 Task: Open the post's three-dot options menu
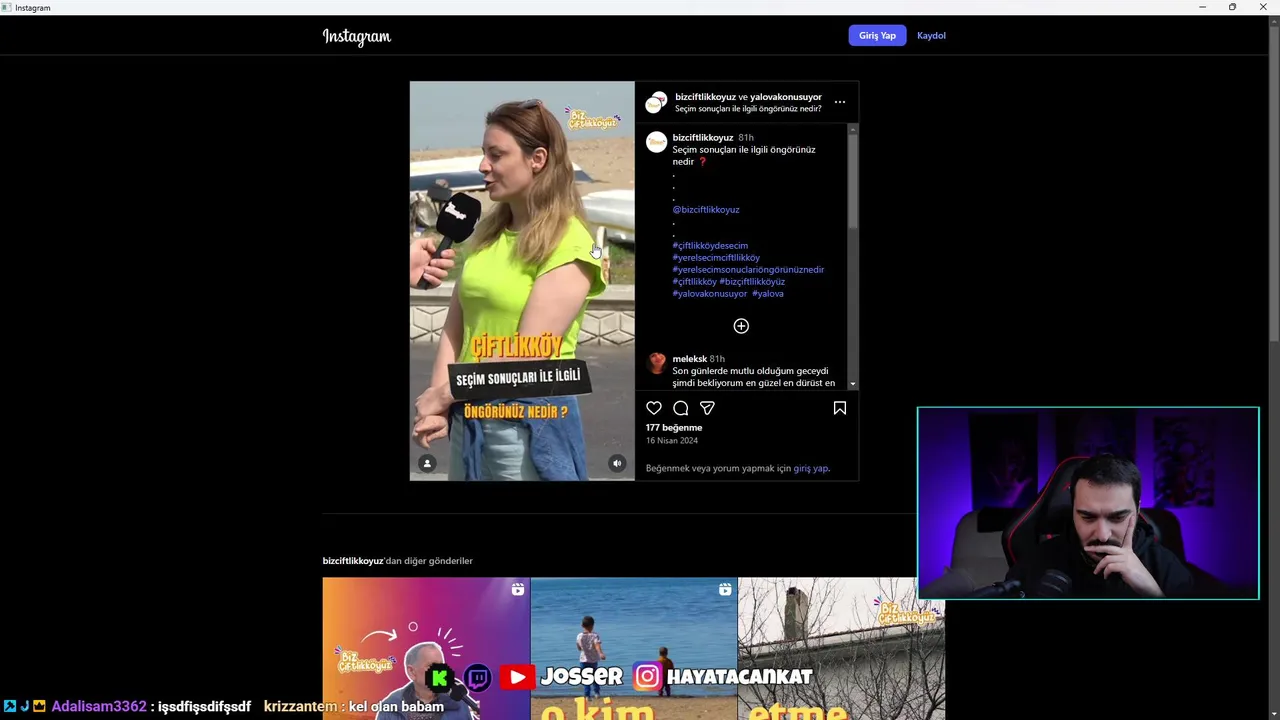coord(840,102)
